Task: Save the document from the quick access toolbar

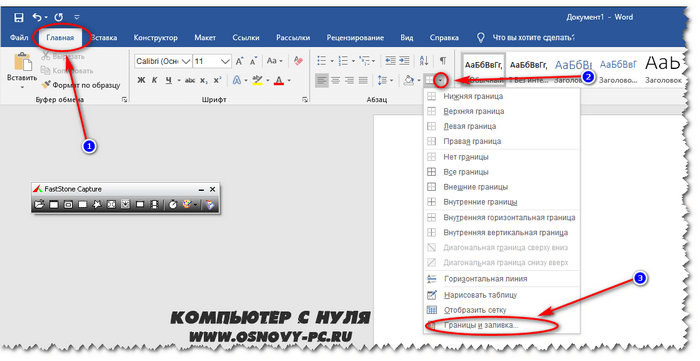Action: pyautogui.click(x=19, y=17)
